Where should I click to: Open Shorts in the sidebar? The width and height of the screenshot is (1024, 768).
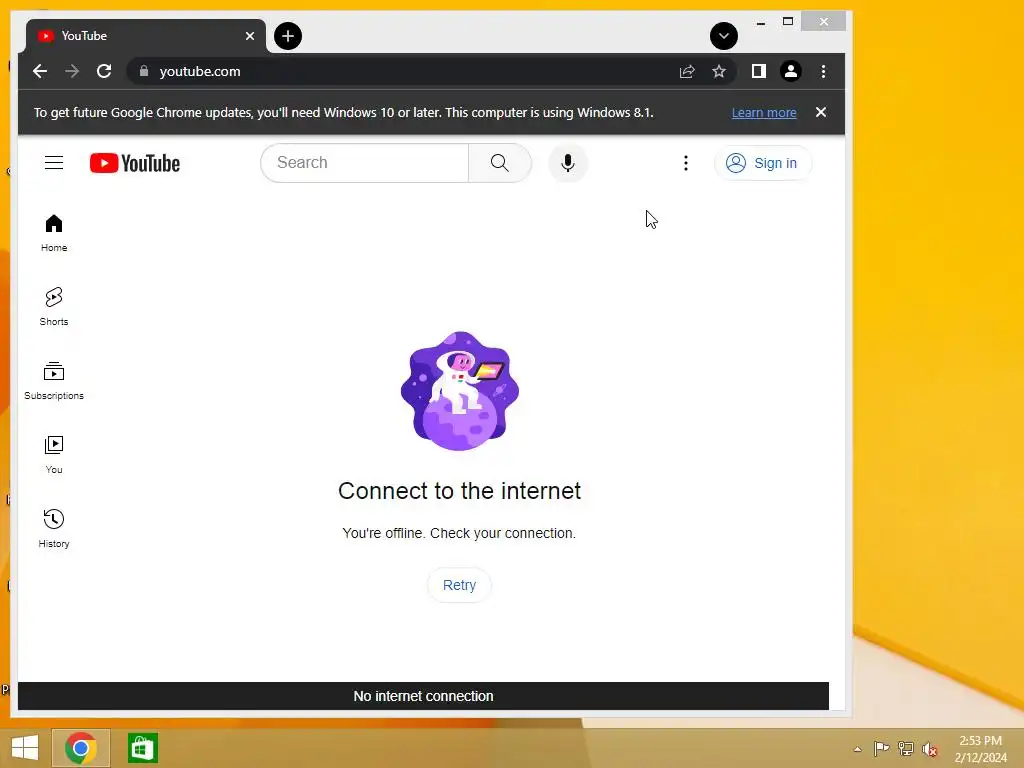point(54,307)
